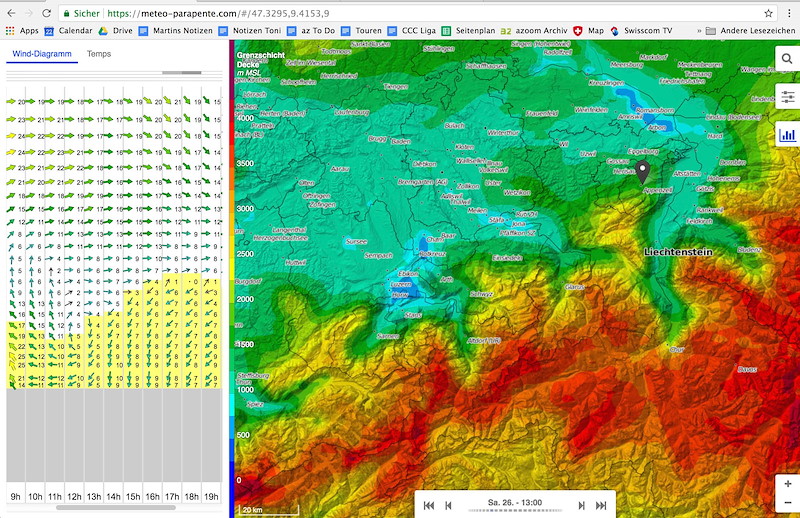Open the layer settings sliders icon
800x518 pixels.
click(x=787, y=96)
